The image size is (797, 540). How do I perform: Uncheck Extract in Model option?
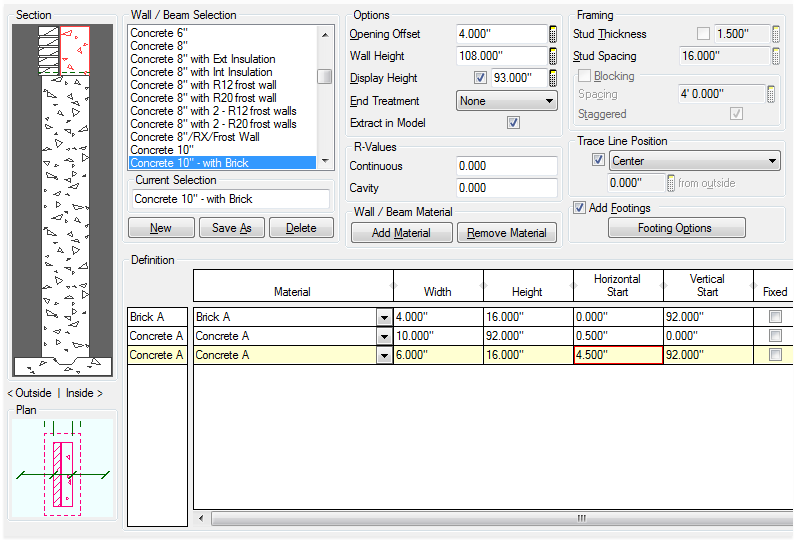[x=513, y=123]
